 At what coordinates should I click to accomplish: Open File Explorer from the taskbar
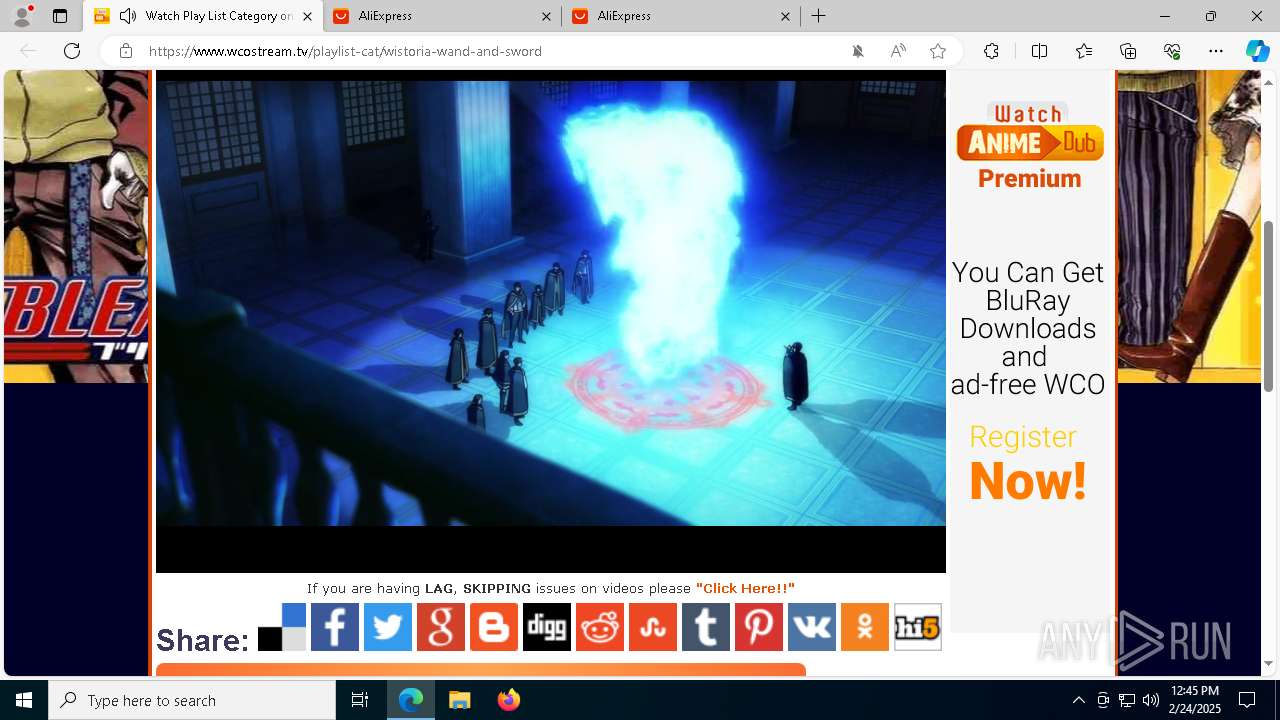pos(459,700)
